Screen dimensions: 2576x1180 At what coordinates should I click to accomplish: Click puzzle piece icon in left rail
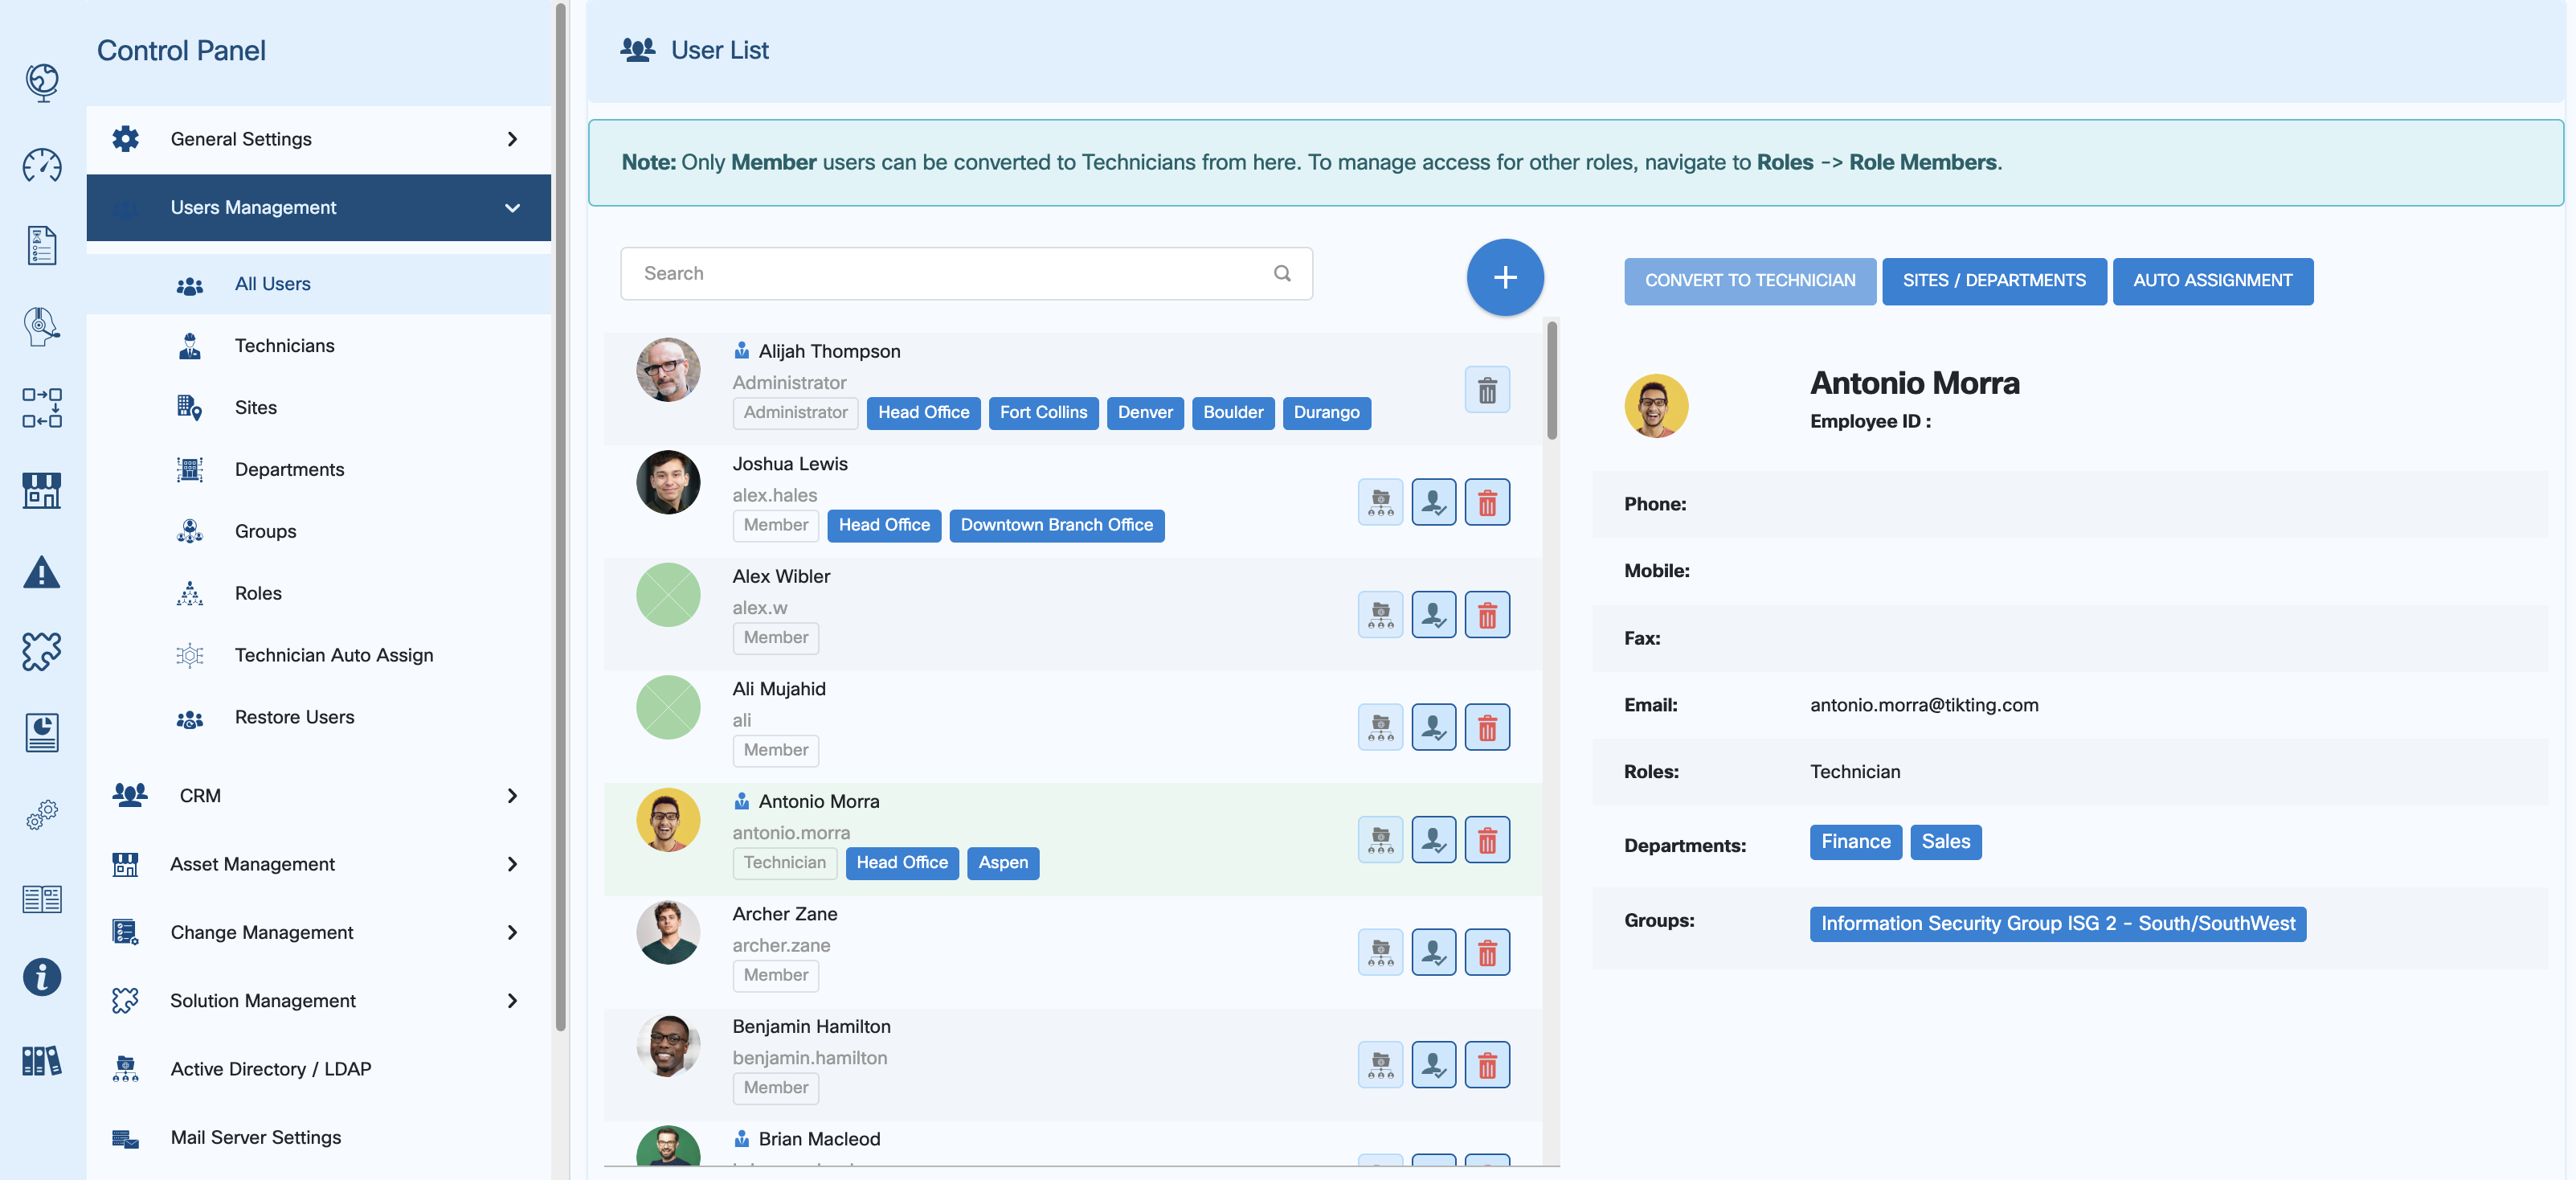click(x=42, y=651)
